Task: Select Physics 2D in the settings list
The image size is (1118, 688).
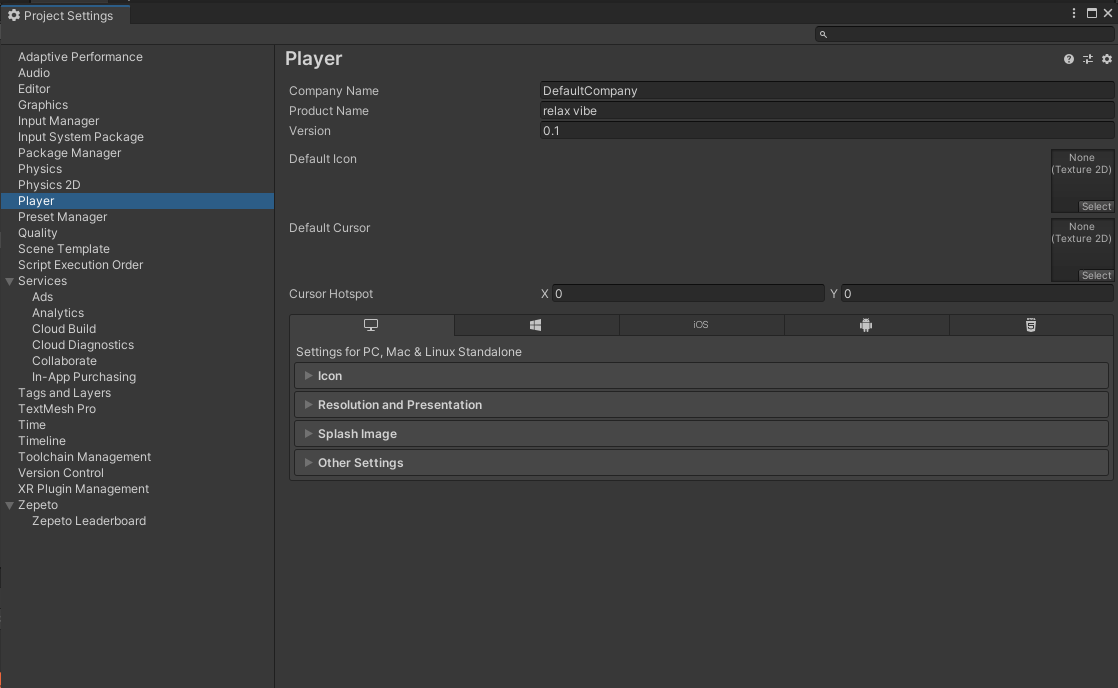Action: 49,185
